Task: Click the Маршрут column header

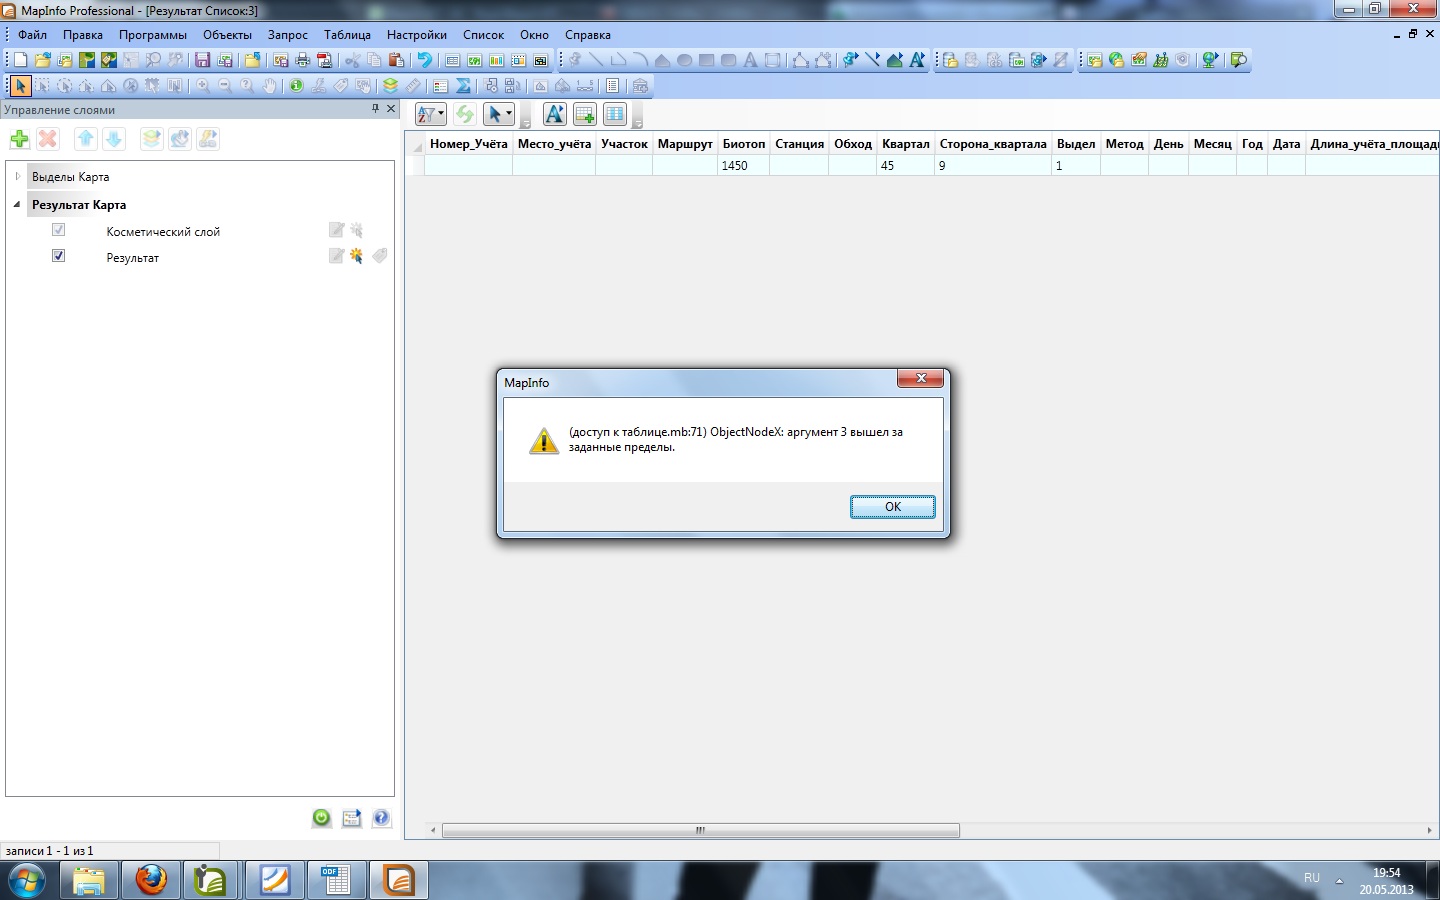Action: click(x=685, y=144)
